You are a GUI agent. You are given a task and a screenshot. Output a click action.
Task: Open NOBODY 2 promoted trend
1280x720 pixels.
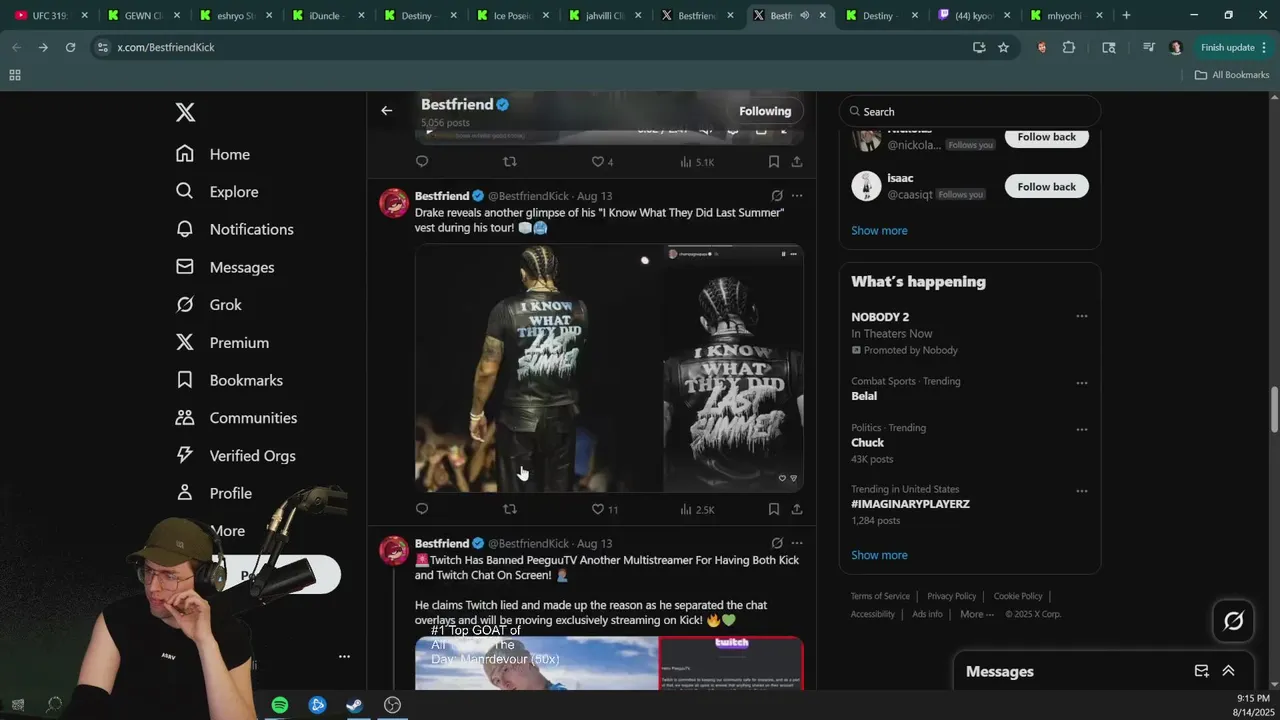click(x=880, y=317)
